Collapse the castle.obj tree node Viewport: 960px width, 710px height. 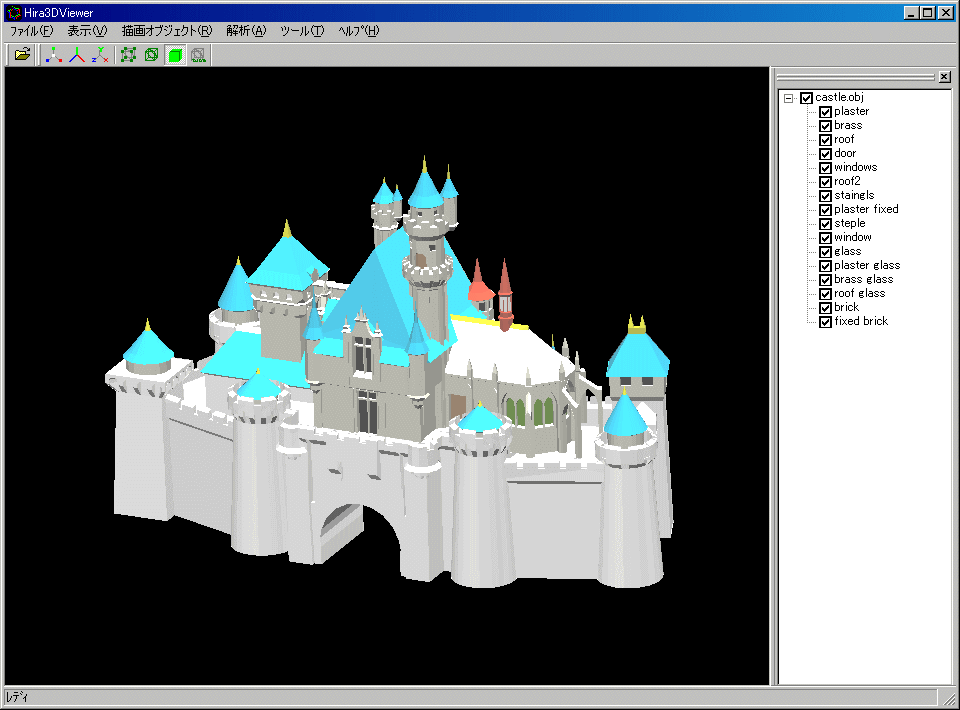(x=789, y=98)
